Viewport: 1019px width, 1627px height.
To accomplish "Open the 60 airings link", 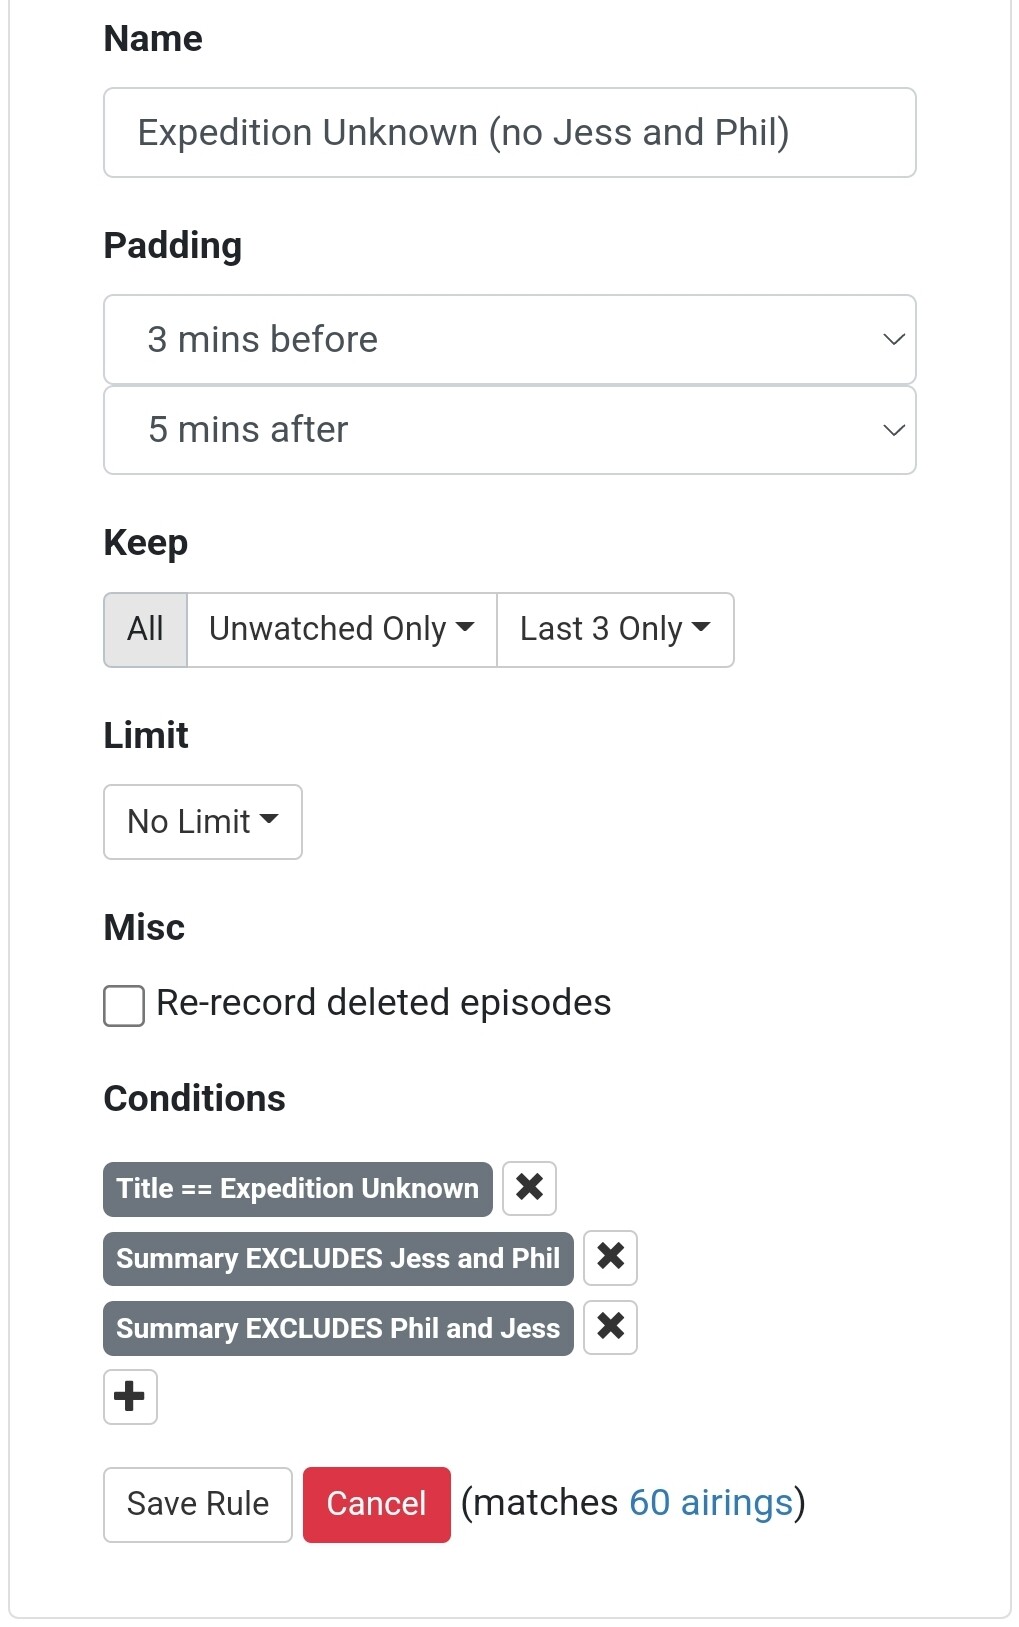I will coord(710,1502).
